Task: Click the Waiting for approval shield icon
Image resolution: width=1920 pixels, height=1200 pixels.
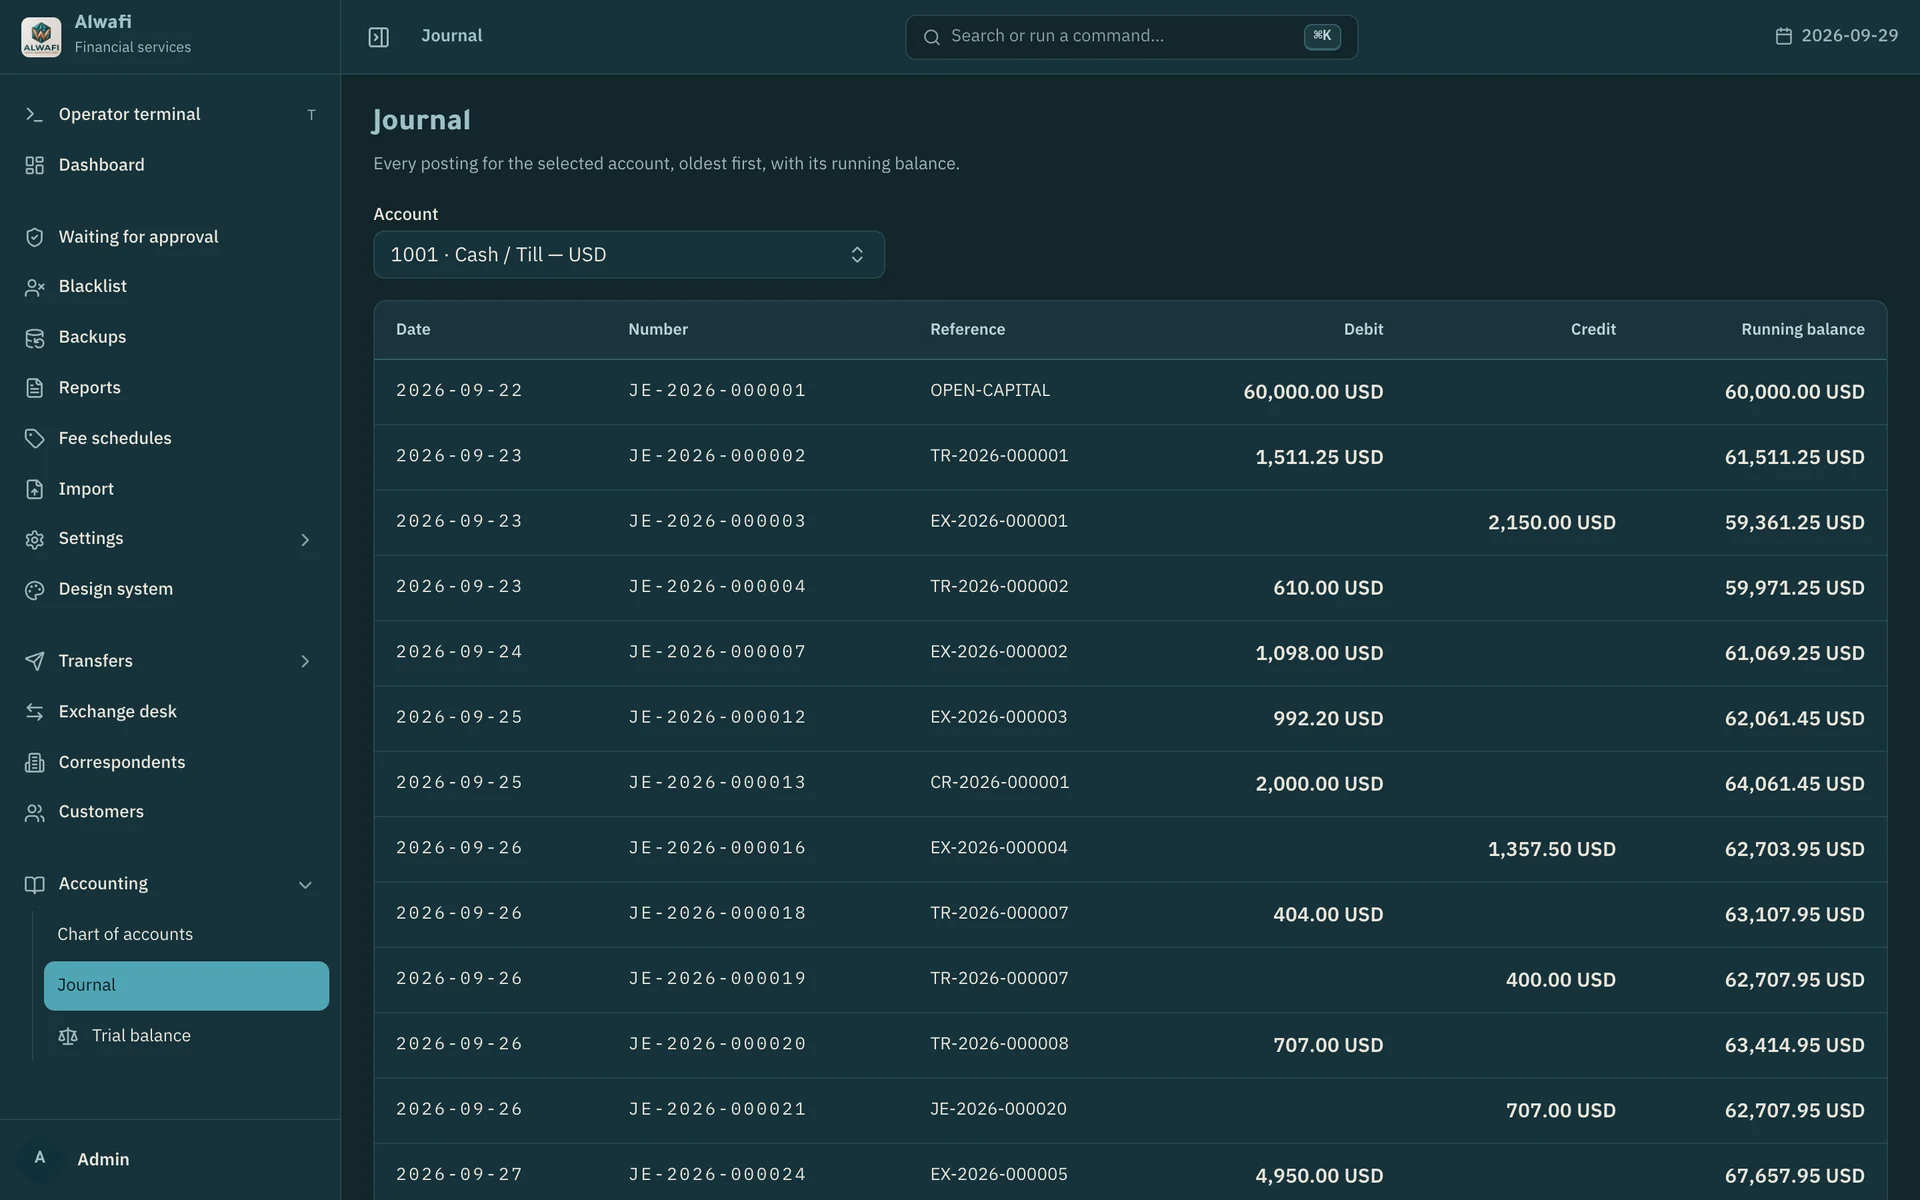Action: 34,237
